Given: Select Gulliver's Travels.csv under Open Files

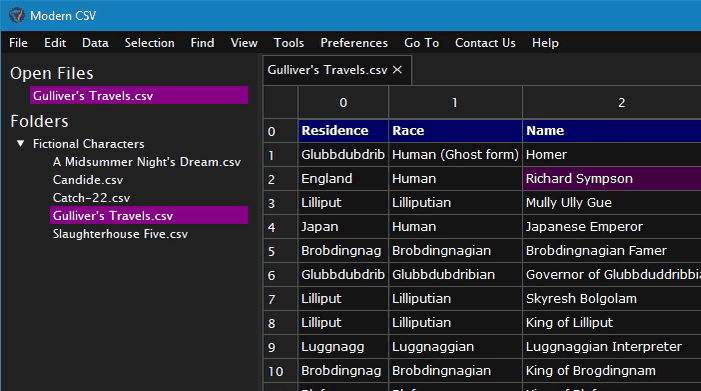Looking at the screenshot, I should pos(139,95).
